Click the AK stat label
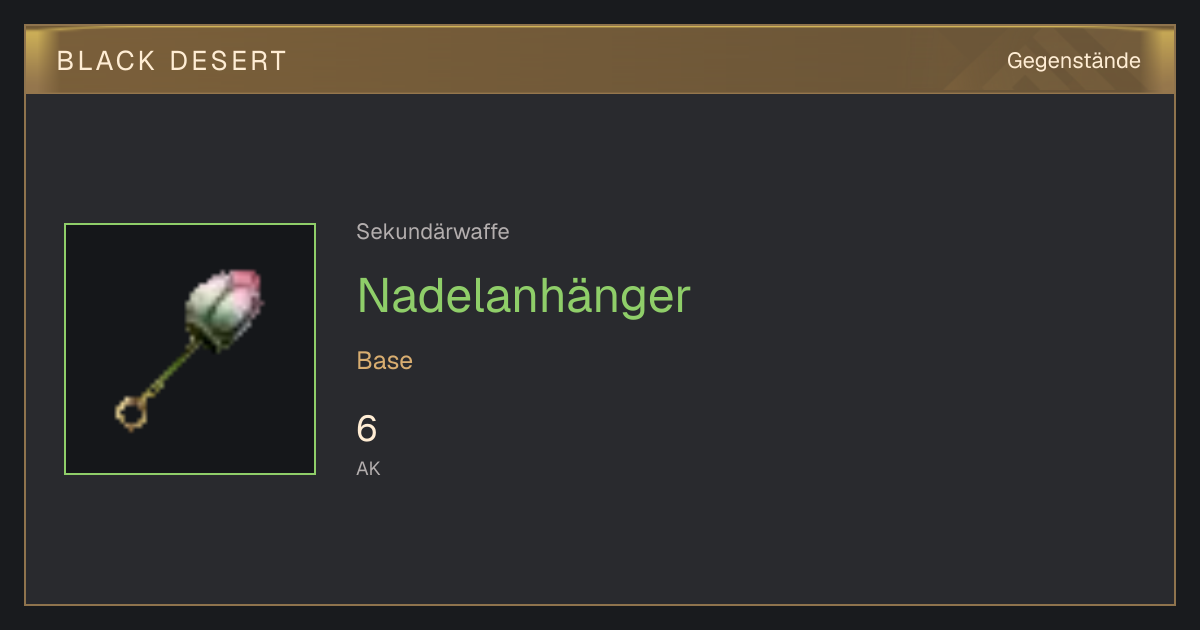1200x630 pixels. (x=368, y=468)
